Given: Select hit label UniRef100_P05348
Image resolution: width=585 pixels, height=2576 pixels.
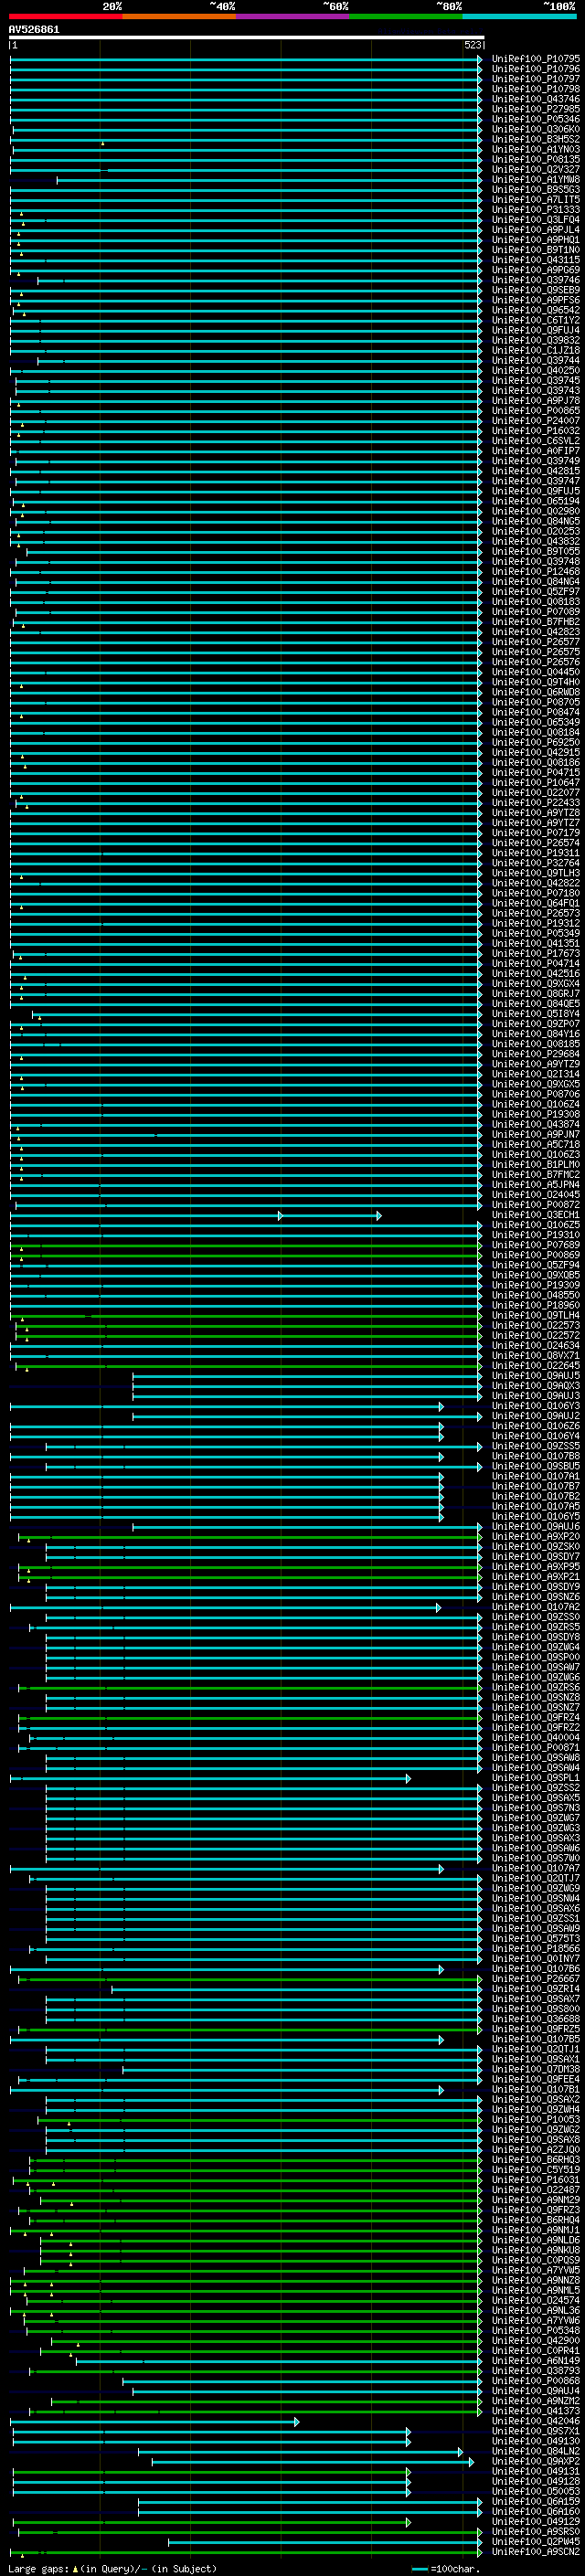Looking at the screenshot, I should click(536, 2331).
